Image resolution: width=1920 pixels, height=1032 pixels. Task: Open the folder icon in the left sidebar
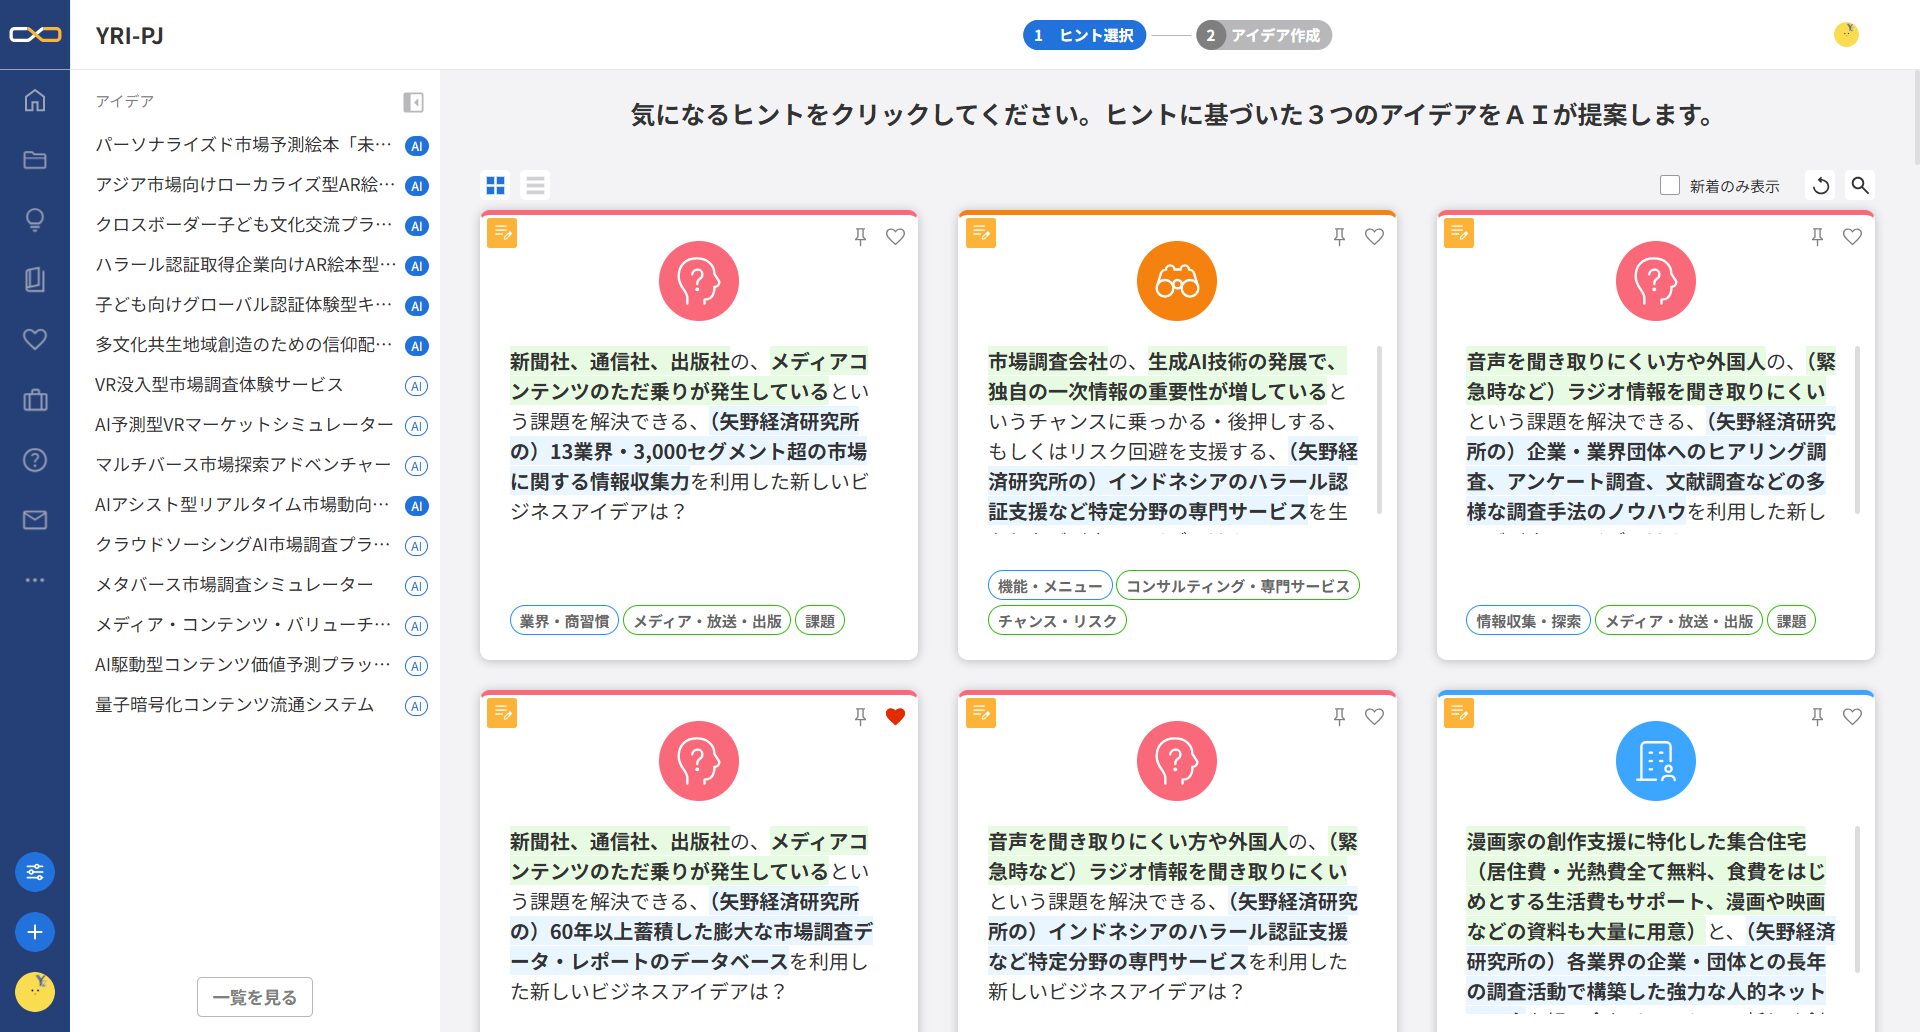pos(35,160)
